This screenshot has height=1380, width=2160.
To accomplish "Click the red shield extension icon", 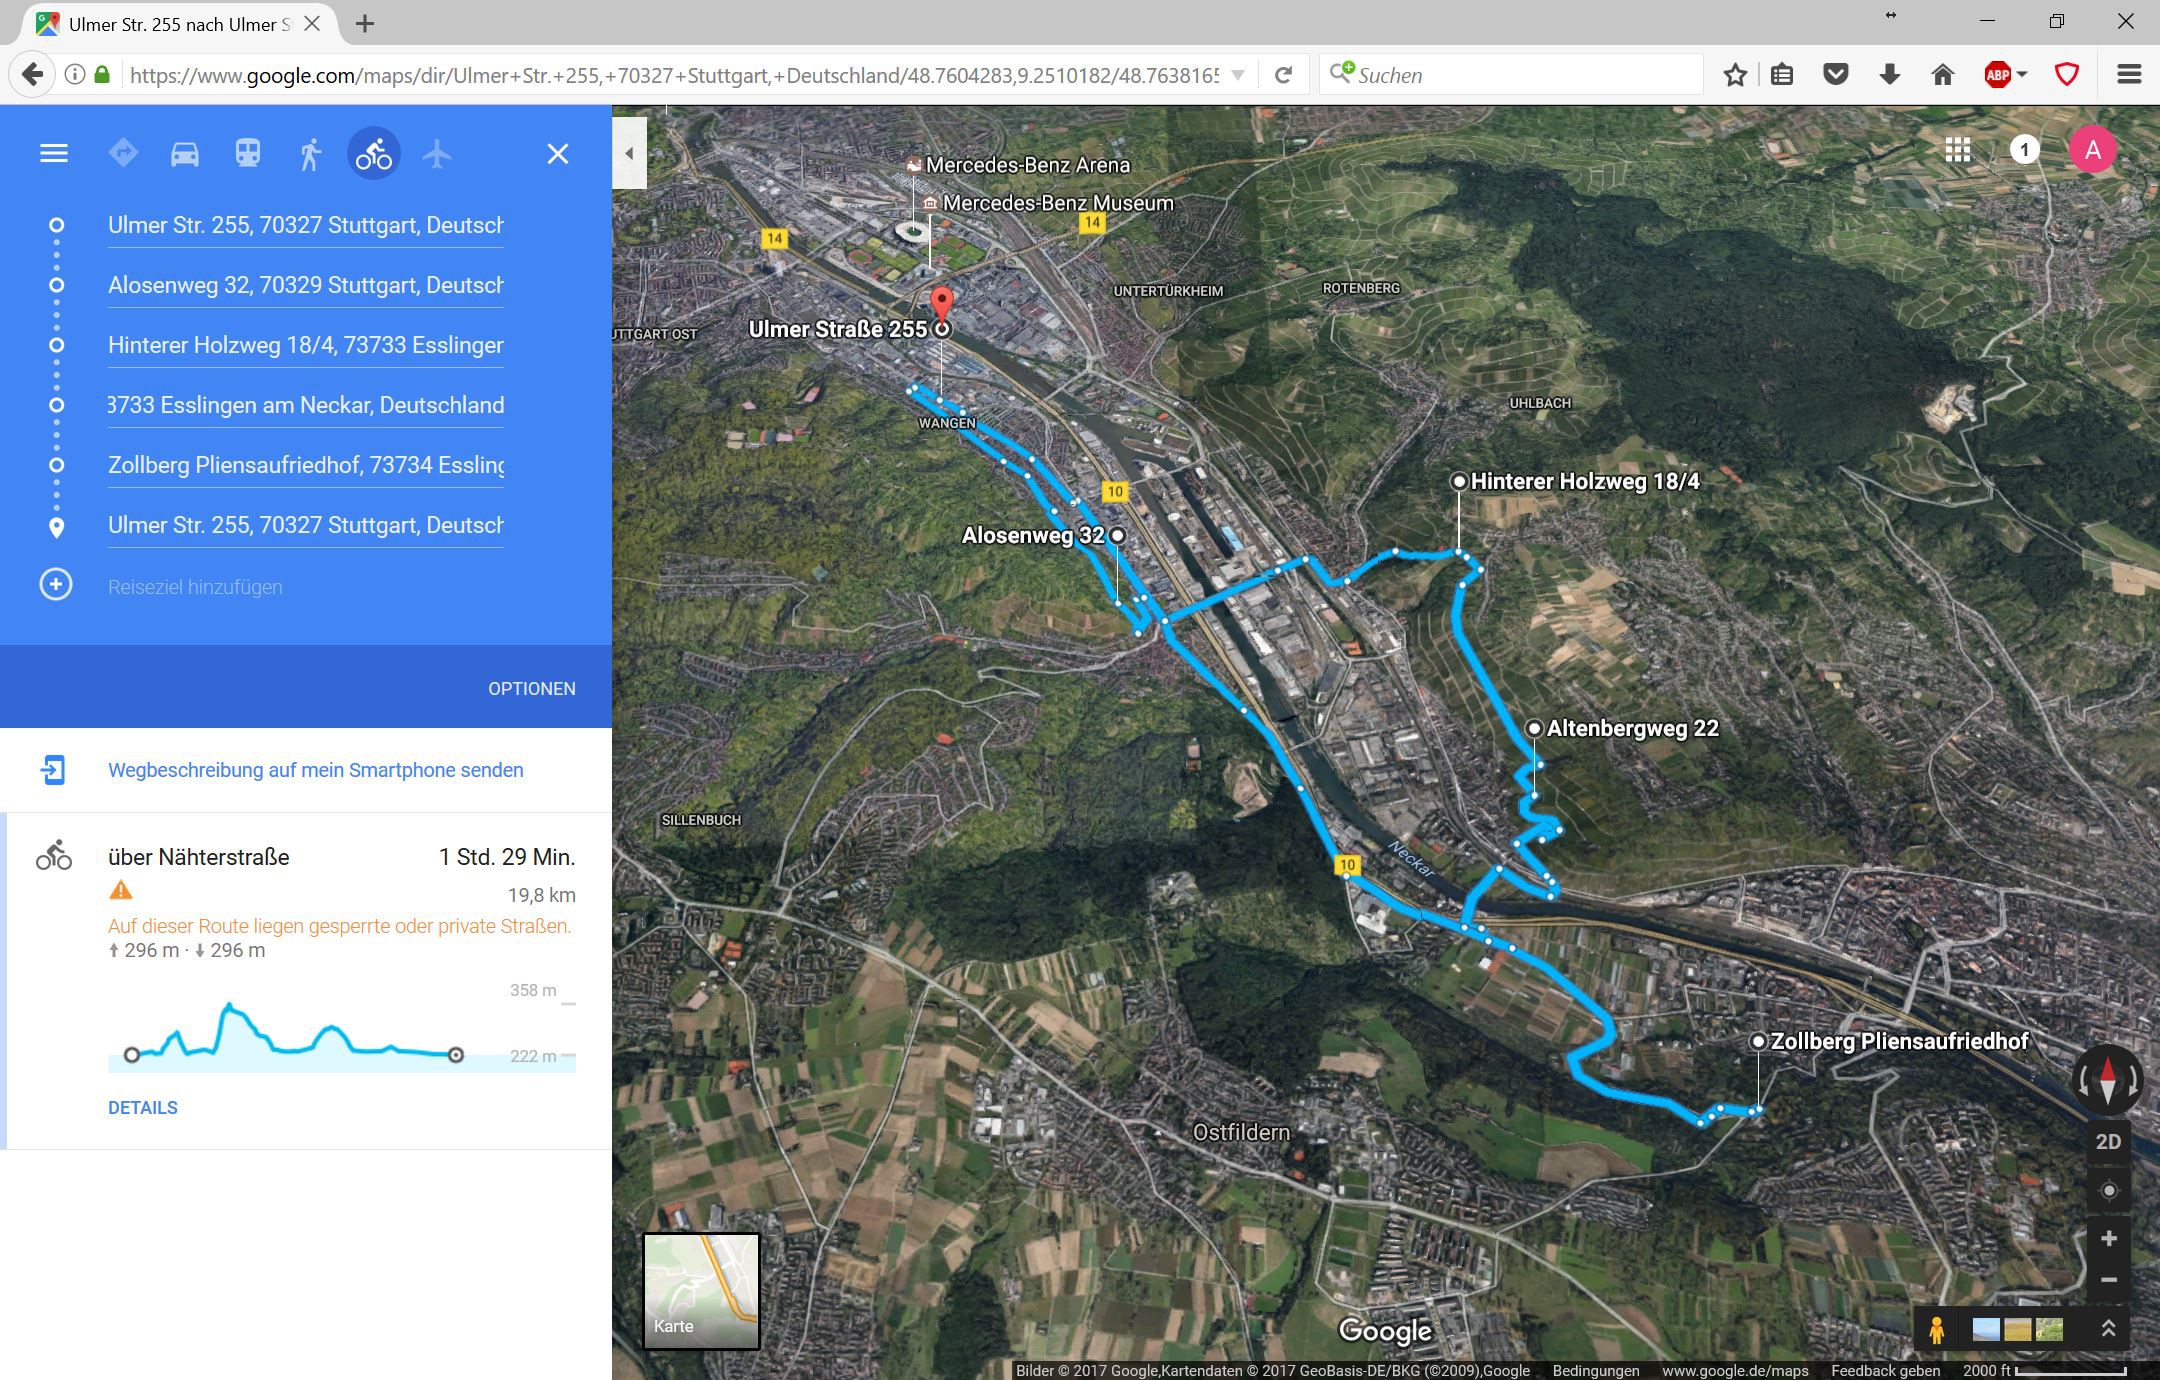I will [2067, 75].
